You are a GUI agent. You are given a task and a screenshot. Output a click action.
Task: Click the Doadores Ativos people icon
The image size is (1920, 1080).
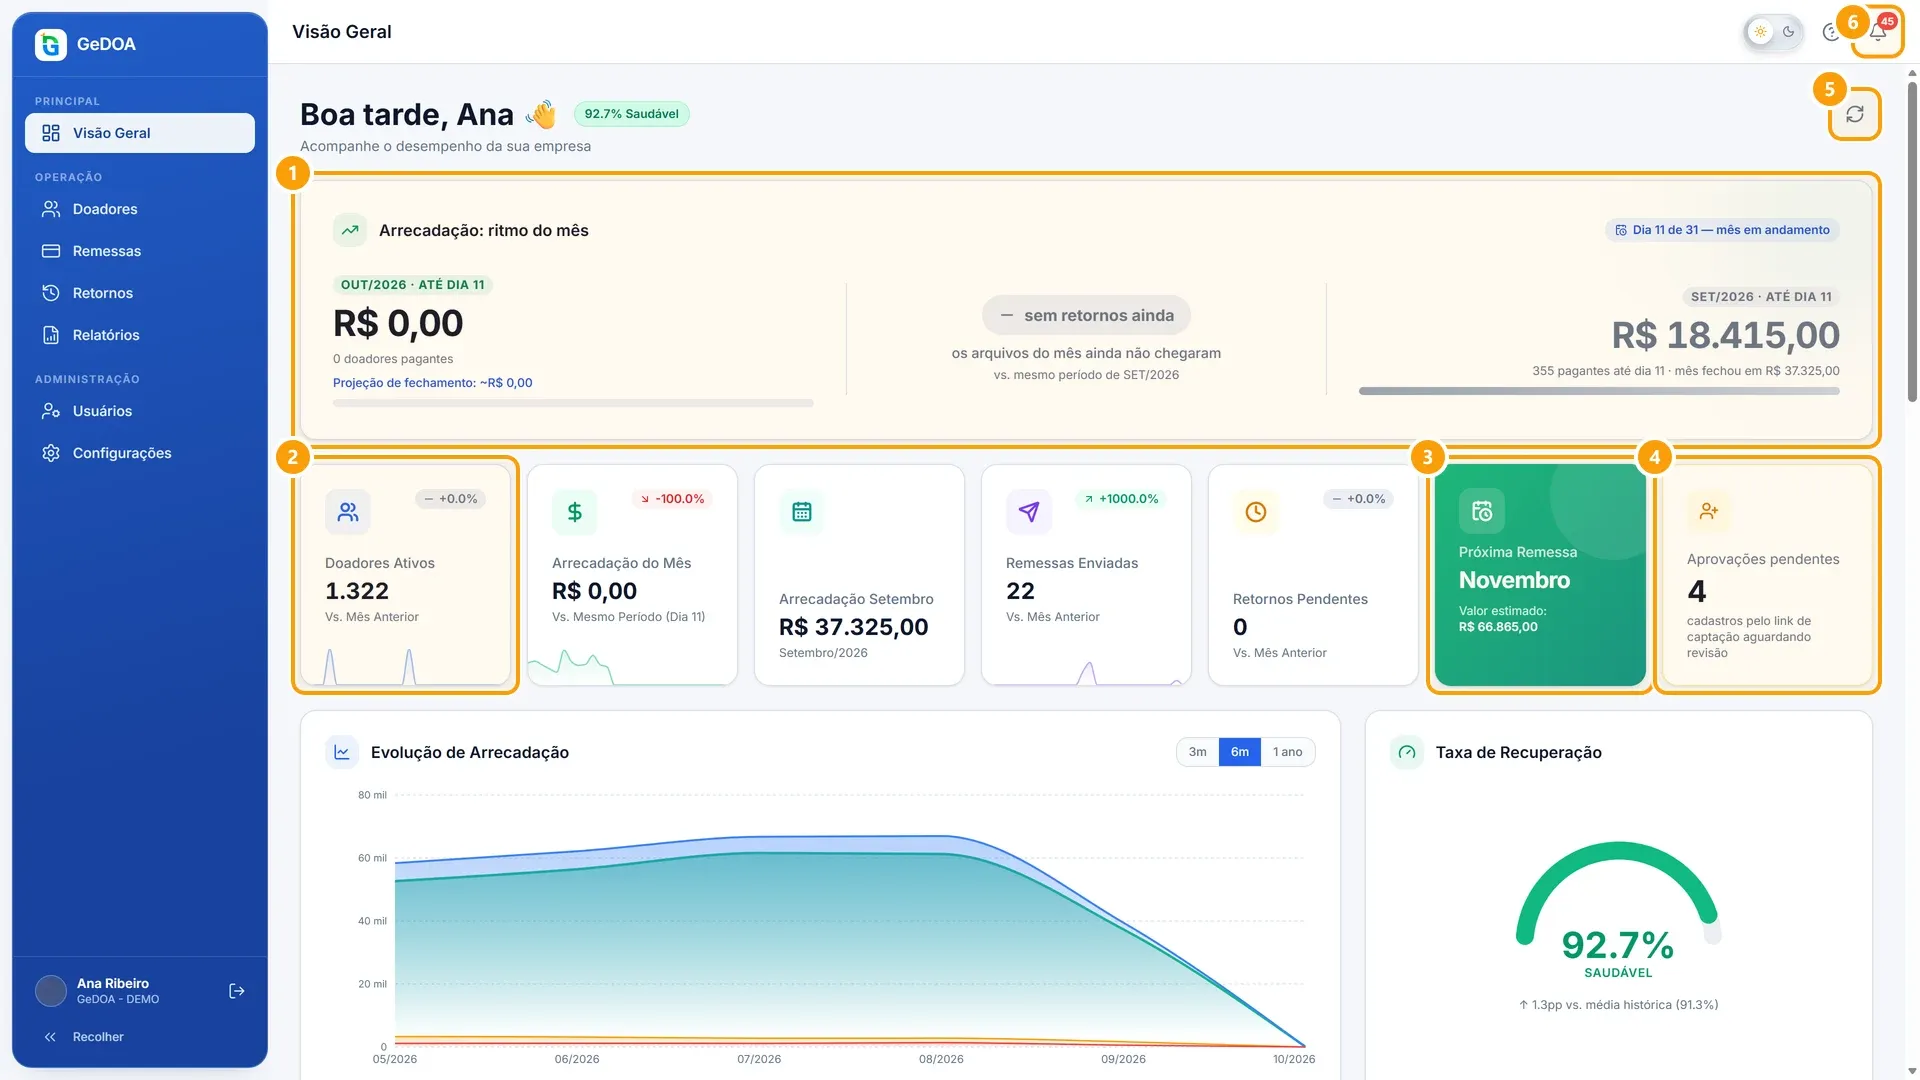(348, 512)
